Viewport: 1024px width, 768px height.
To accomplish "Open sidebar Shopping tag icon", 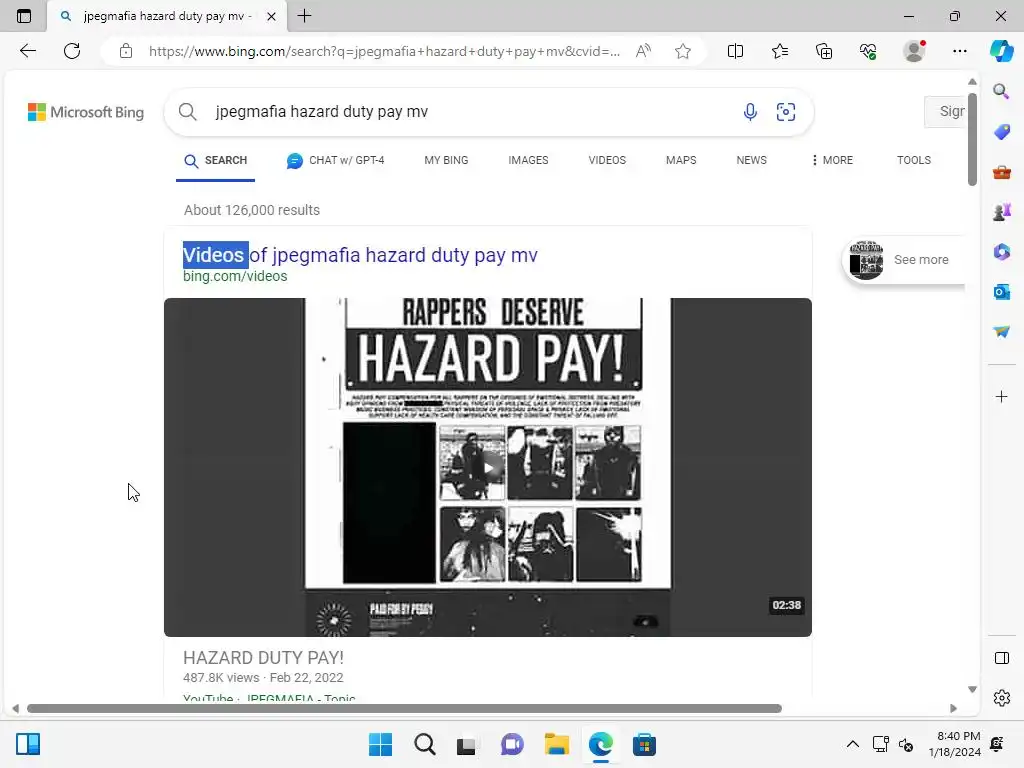I will coord(1001,132).
